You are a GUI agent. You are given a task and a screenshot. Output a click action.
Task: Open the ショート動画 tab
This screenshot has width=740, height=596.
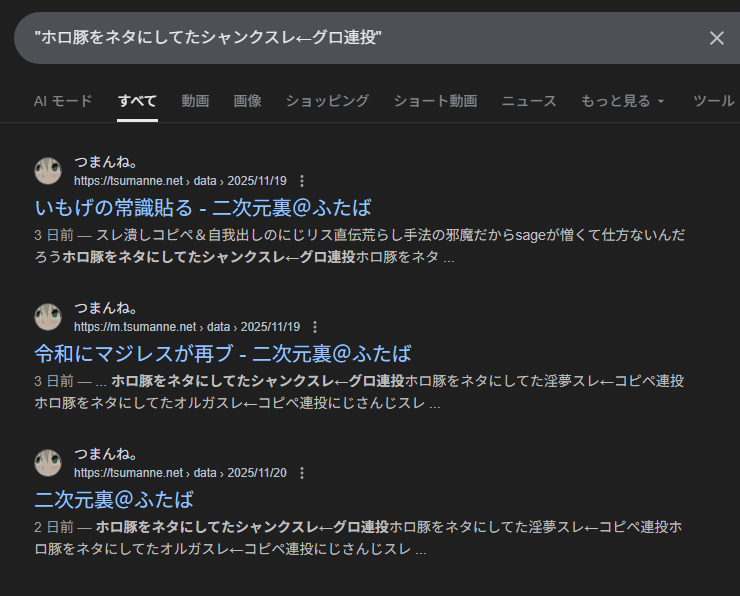click(x=435, y=101)
